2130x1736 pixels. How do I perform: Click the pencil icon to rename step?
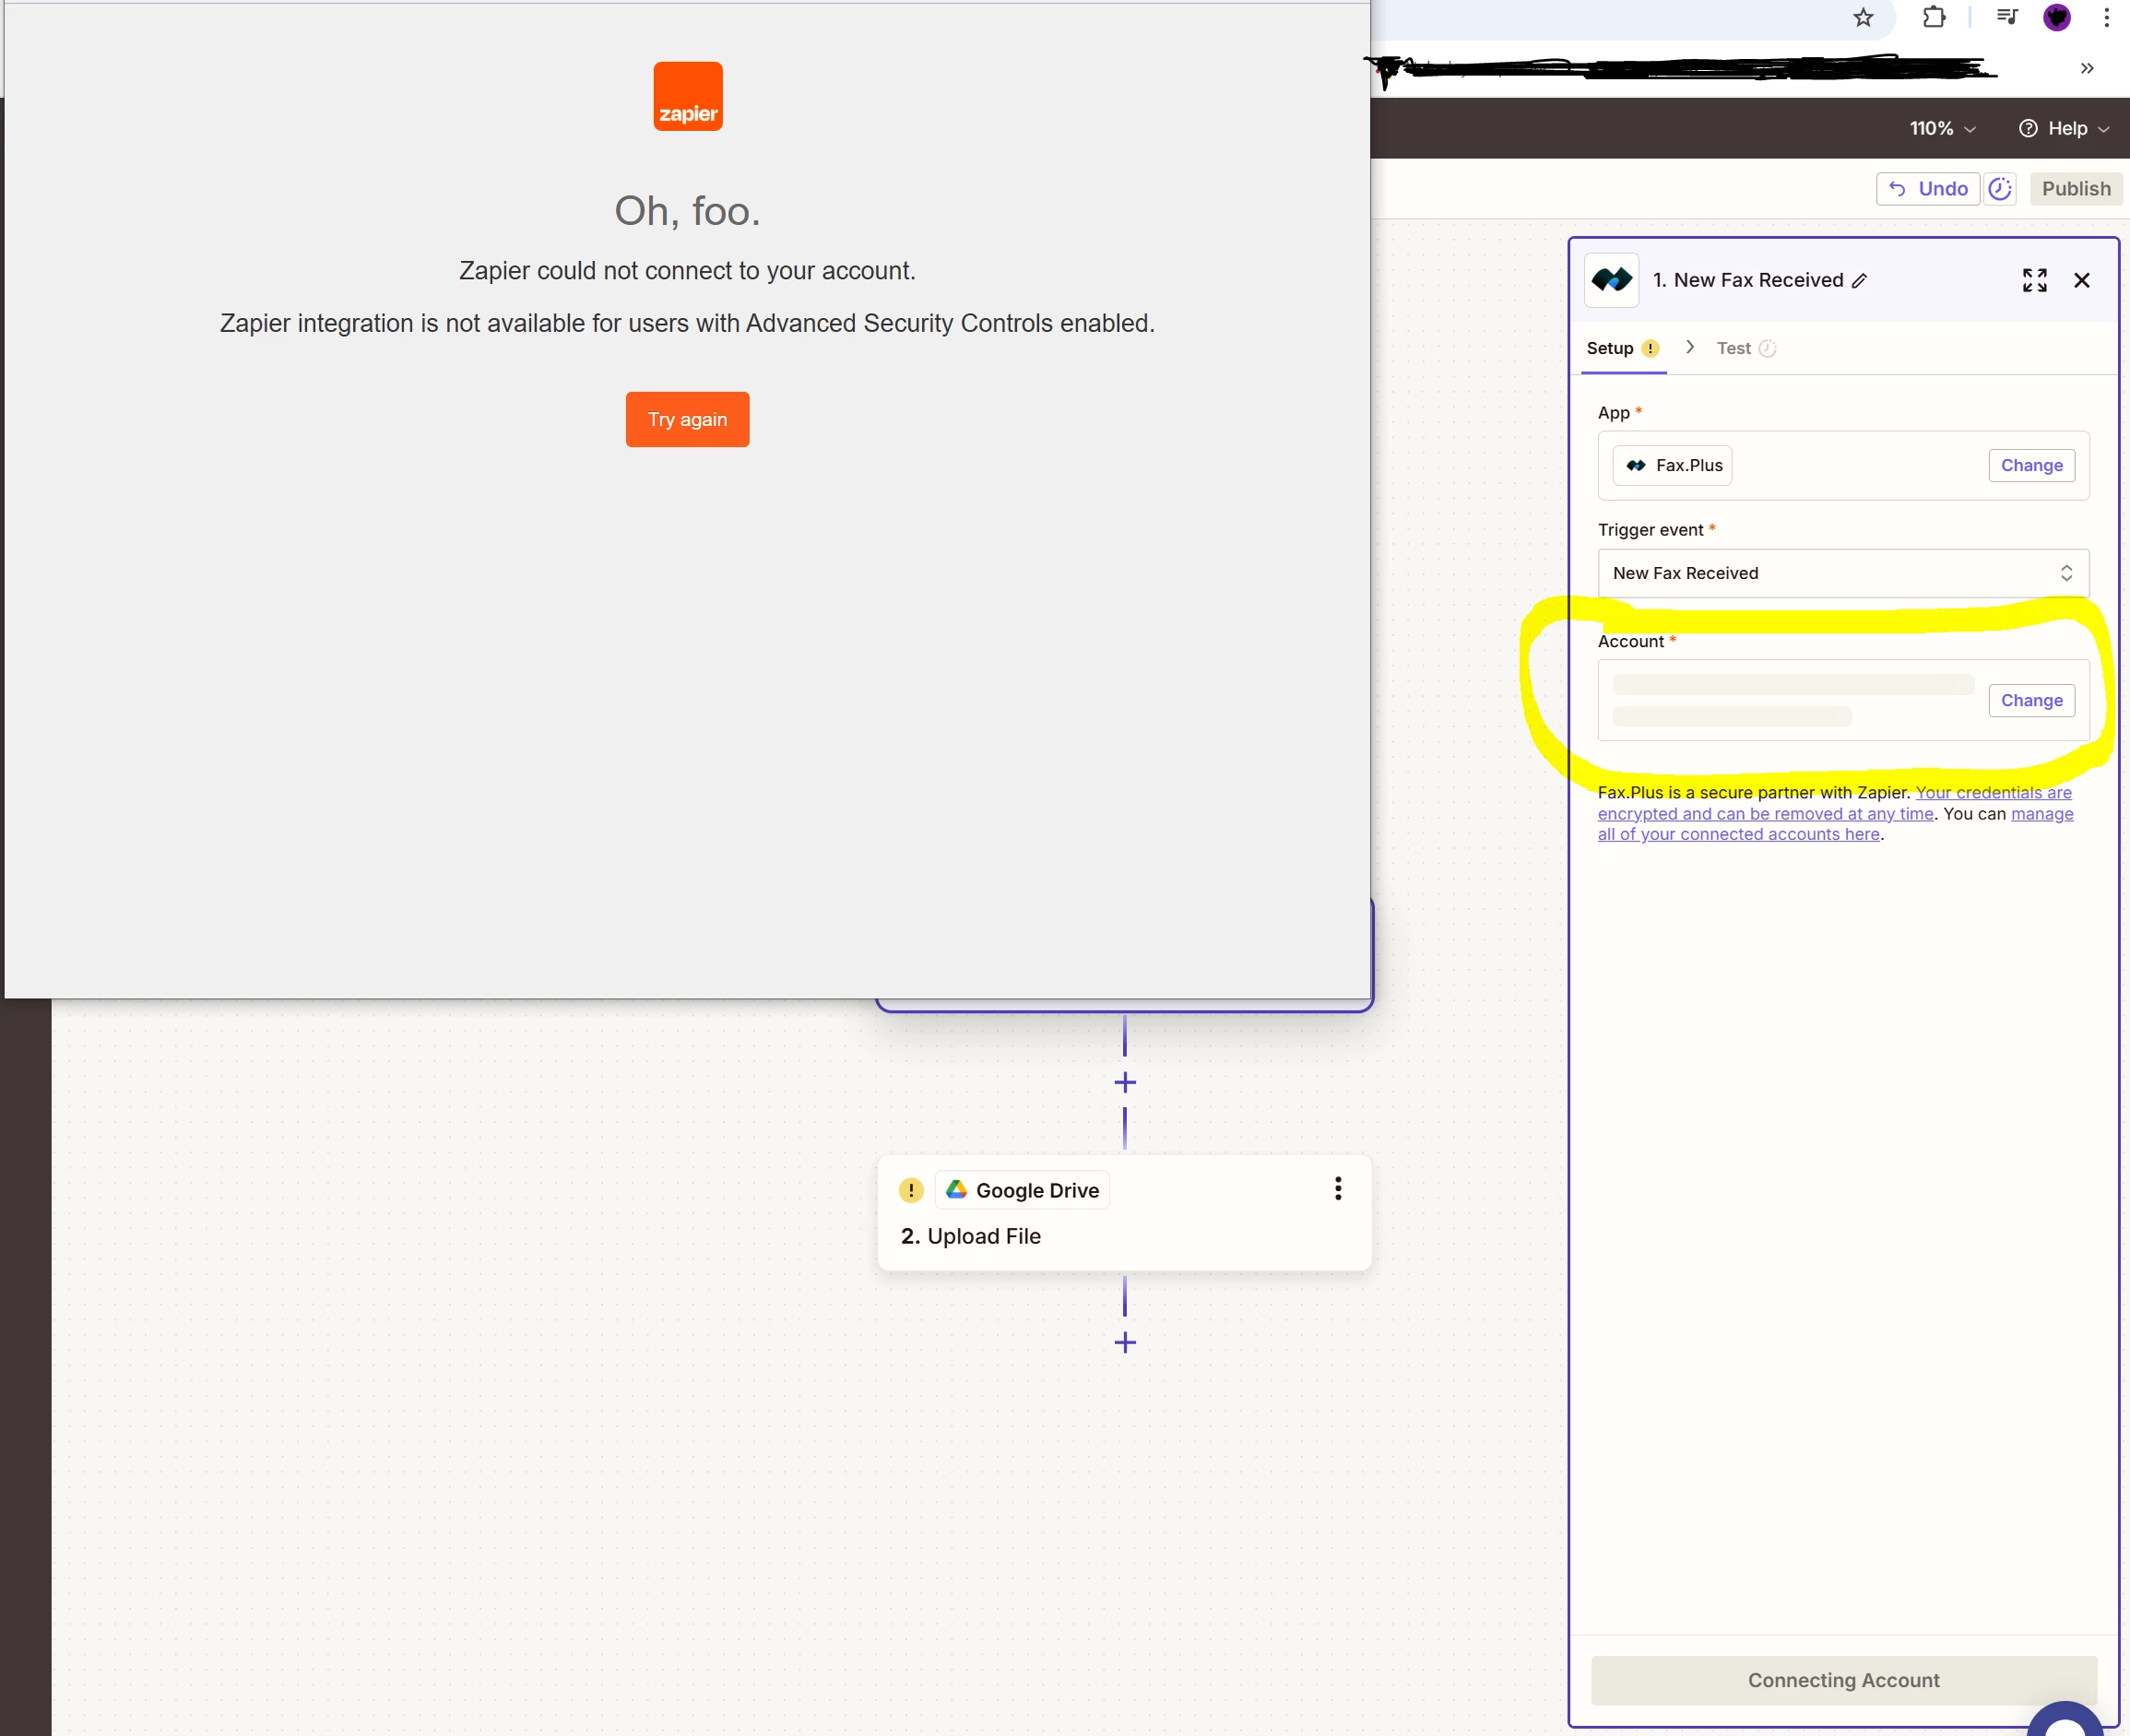1859,281
